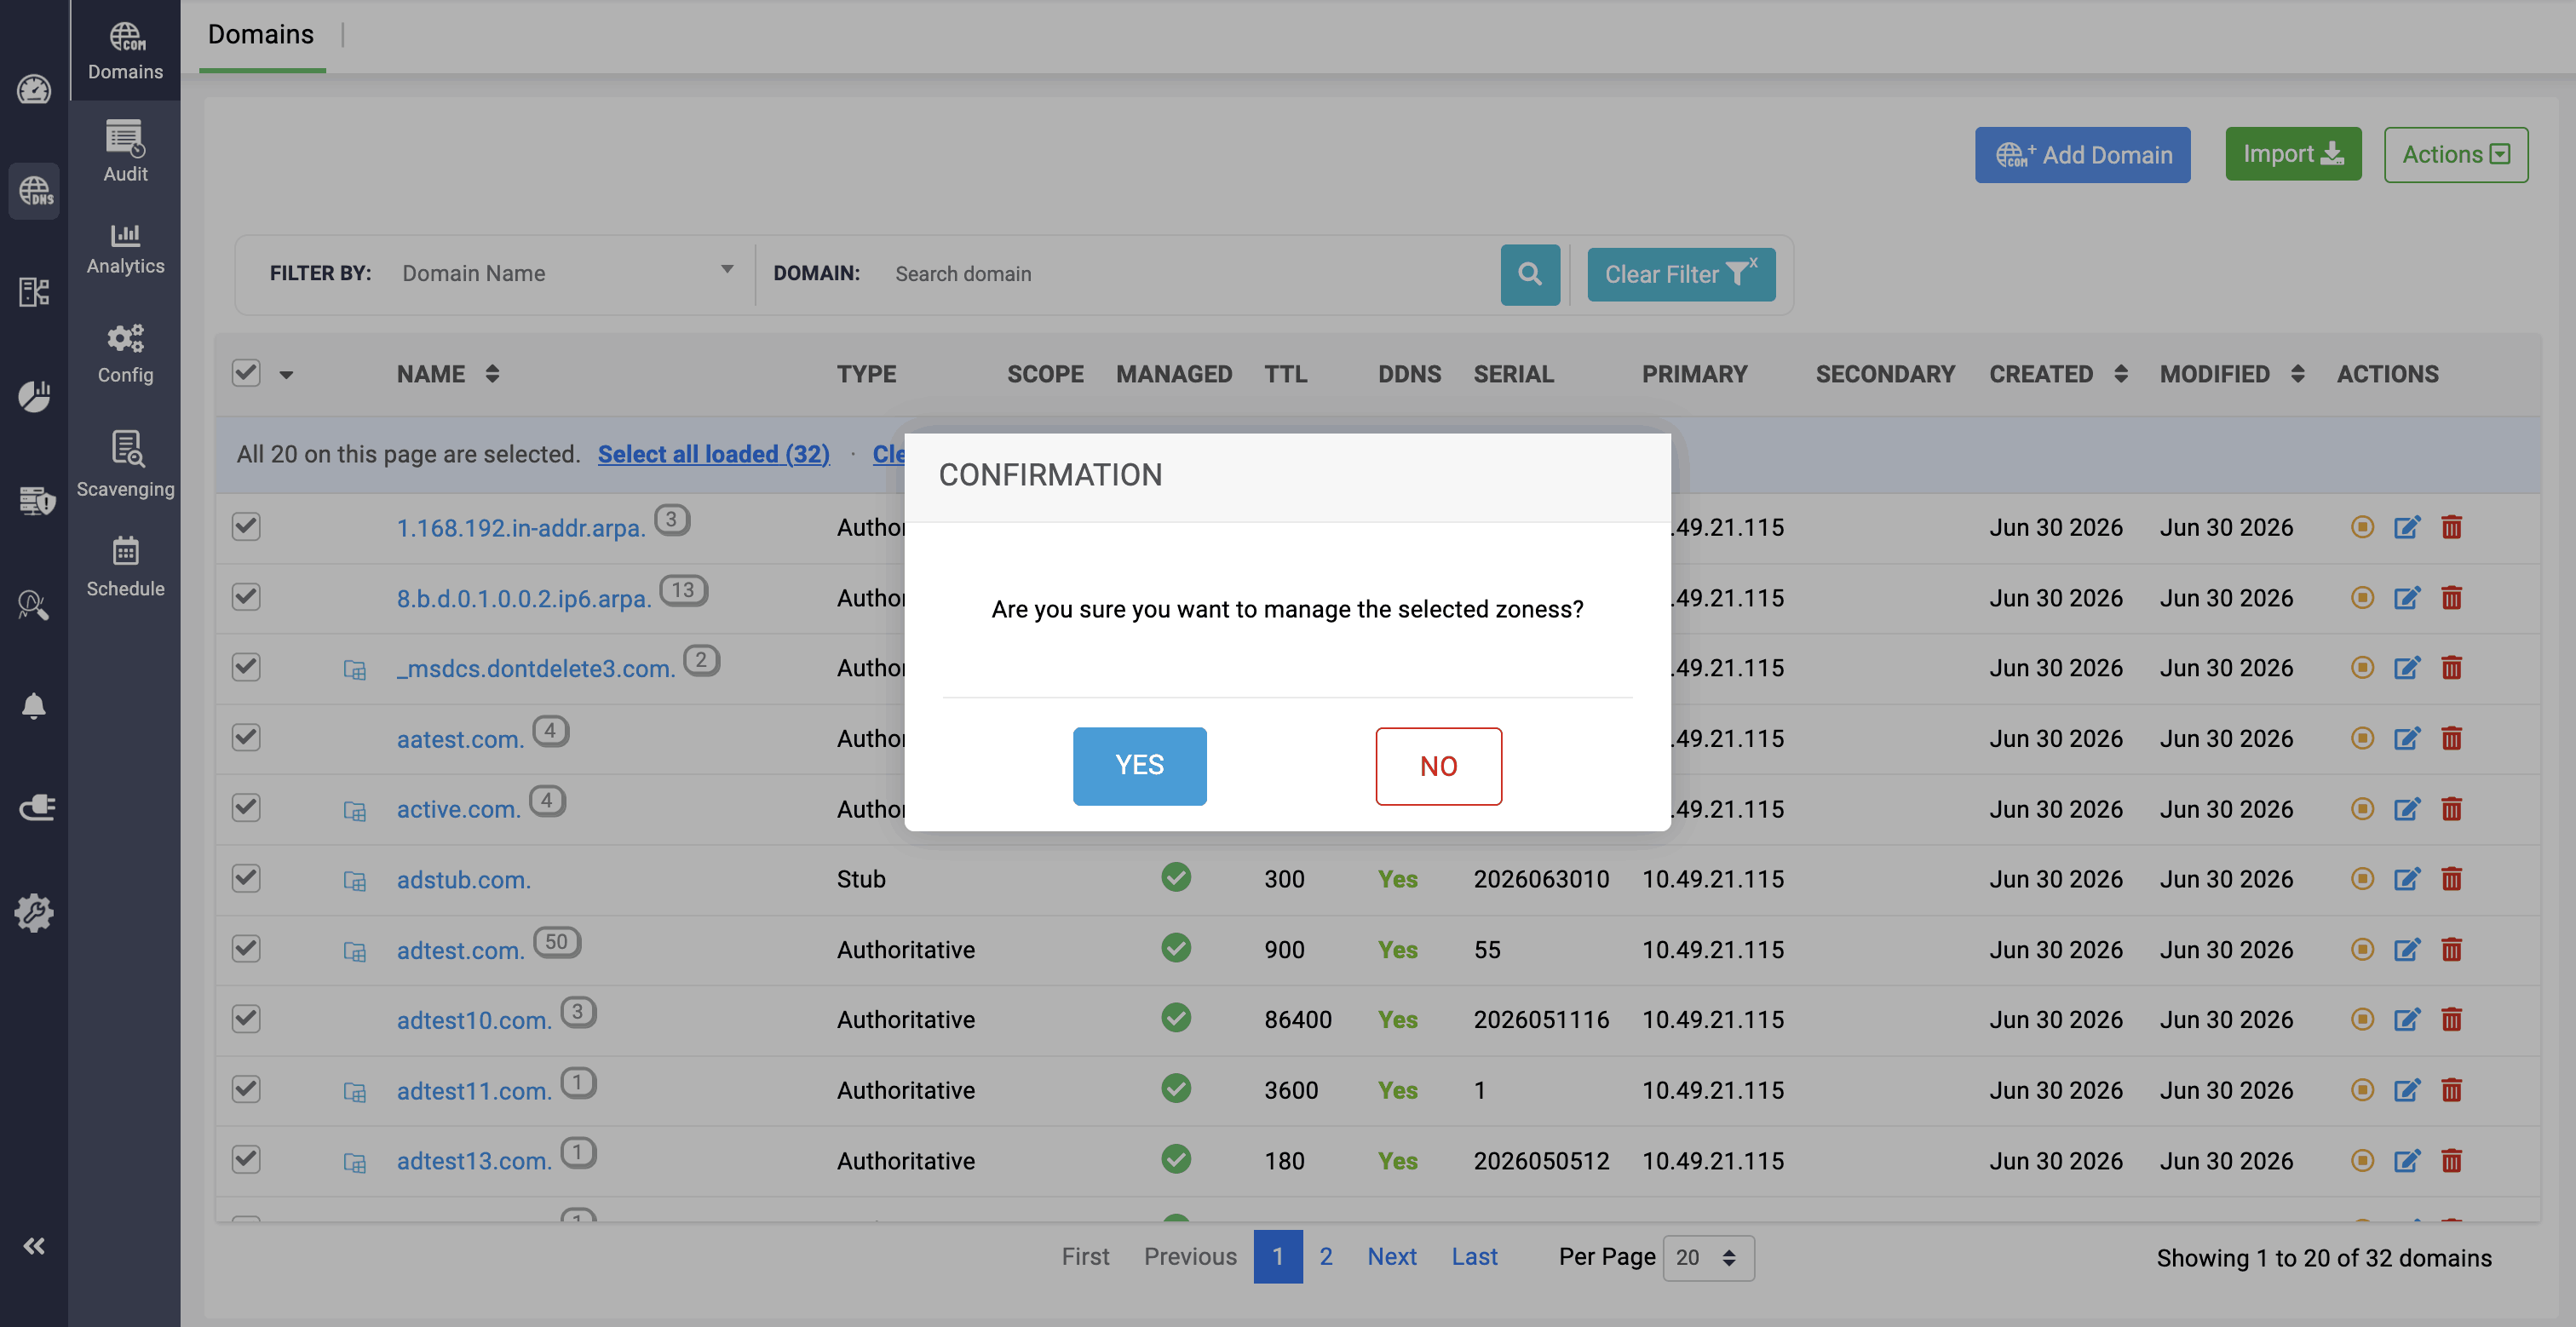Viewport: 2576px width, 1327px height.
Task: Uncheck the adtest10.com. row checkbox
Action: pos(246,1019)
